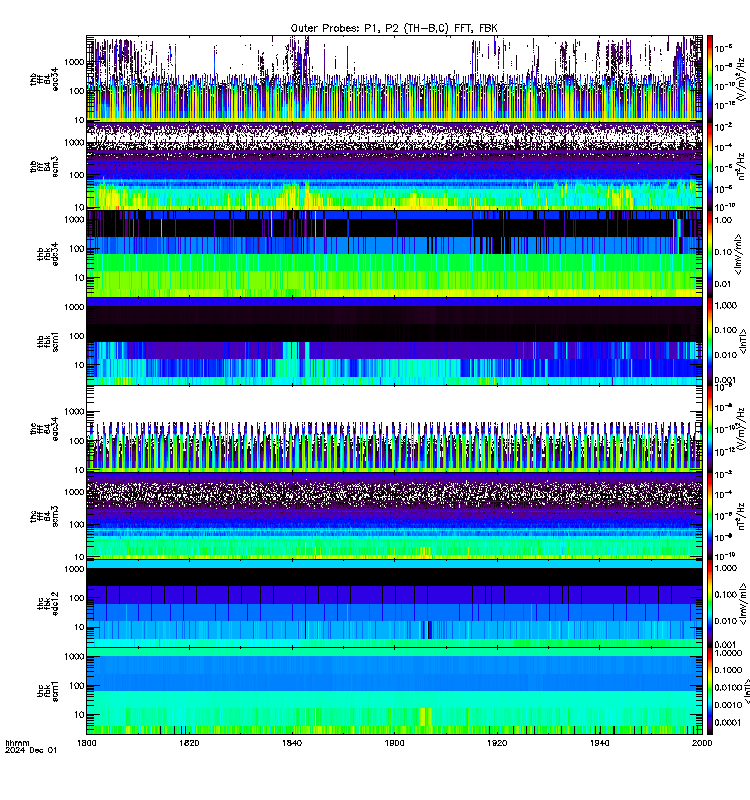The height and width of the screenshot is (800, 750).
Task: Click the color bar beside thc fff eac34 panel
Action: pyautogui.click(x=710, y=429)
